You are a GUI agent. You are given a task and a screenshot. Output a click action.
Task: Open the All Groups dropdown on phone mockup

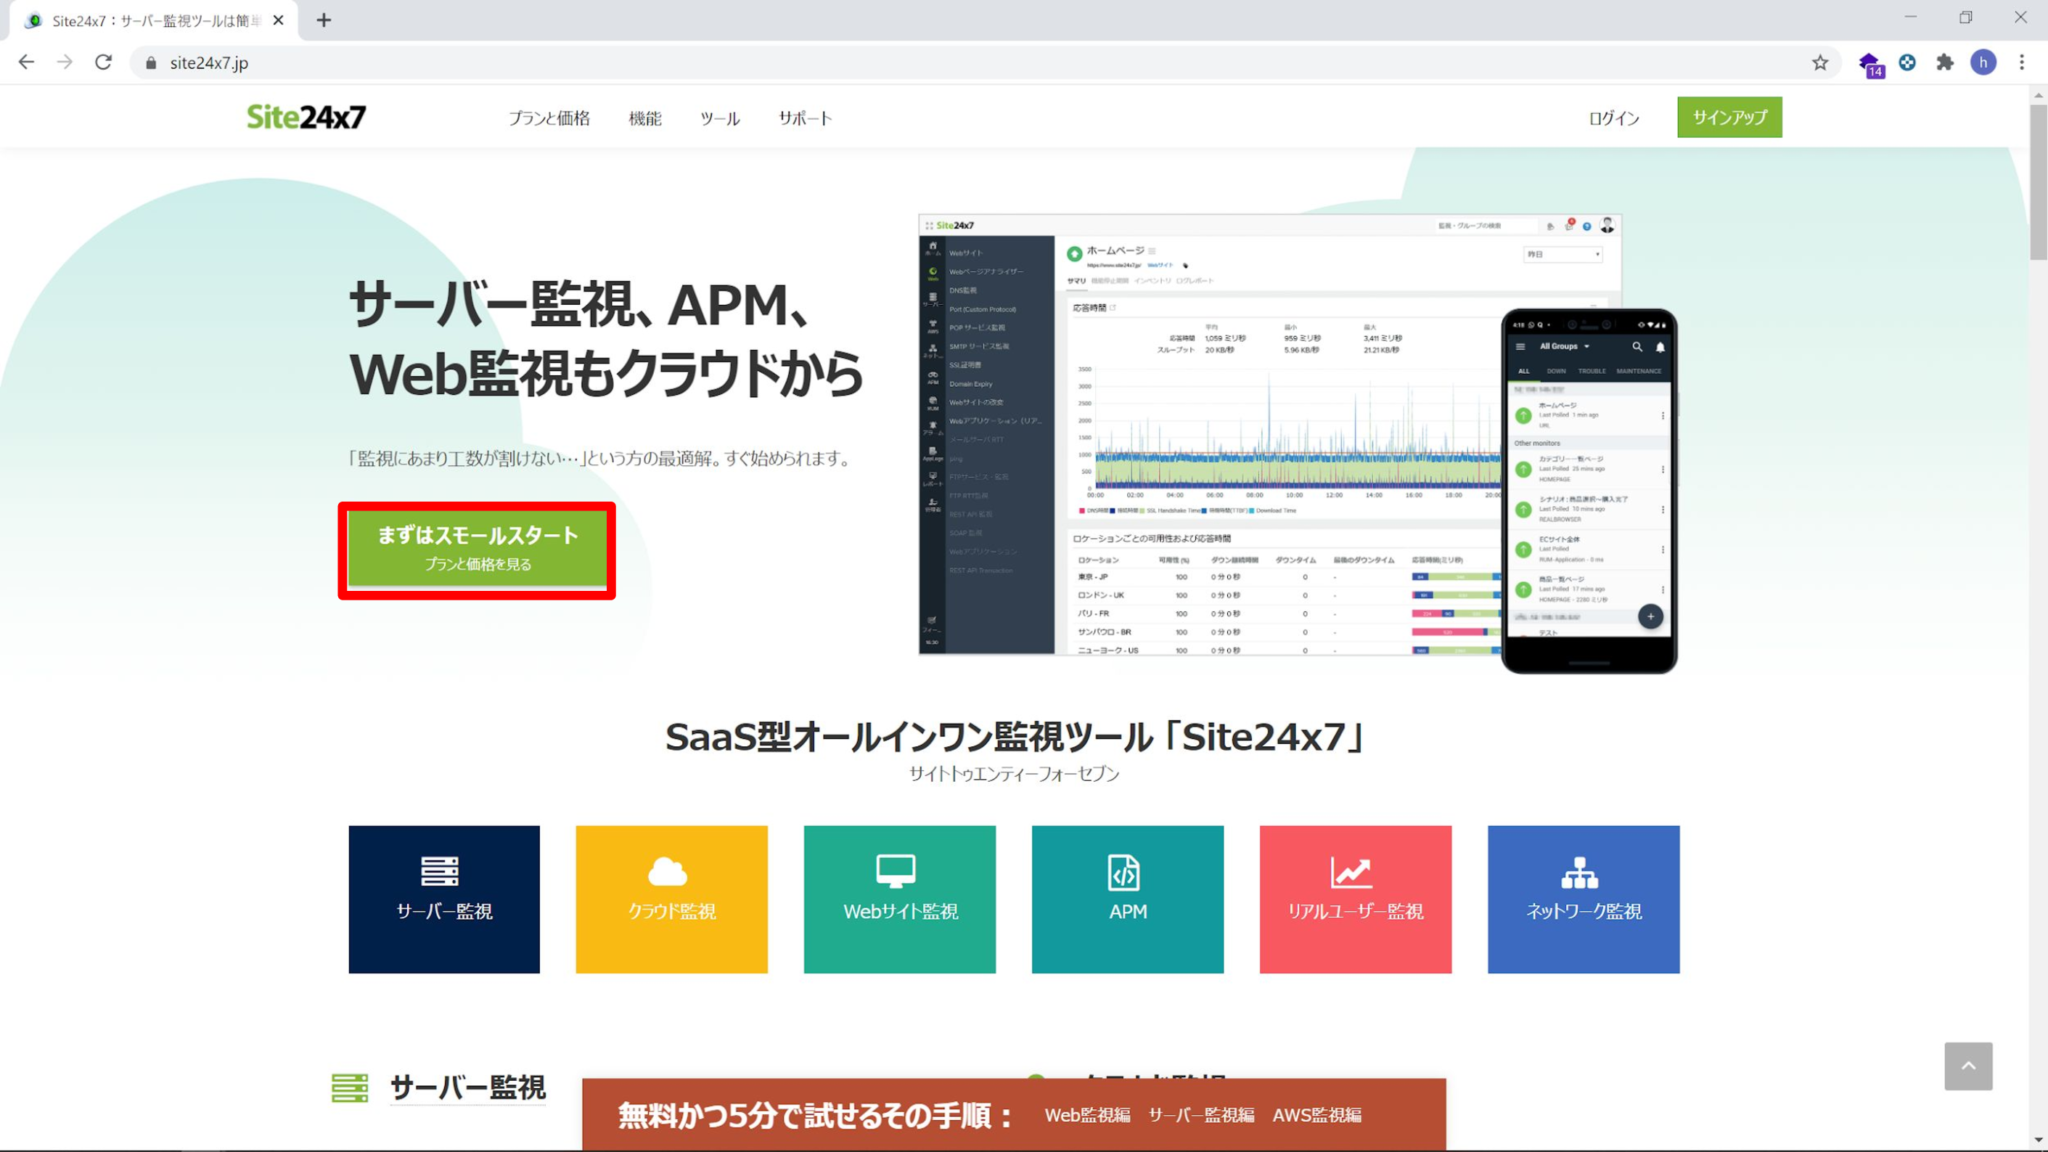1564,346
